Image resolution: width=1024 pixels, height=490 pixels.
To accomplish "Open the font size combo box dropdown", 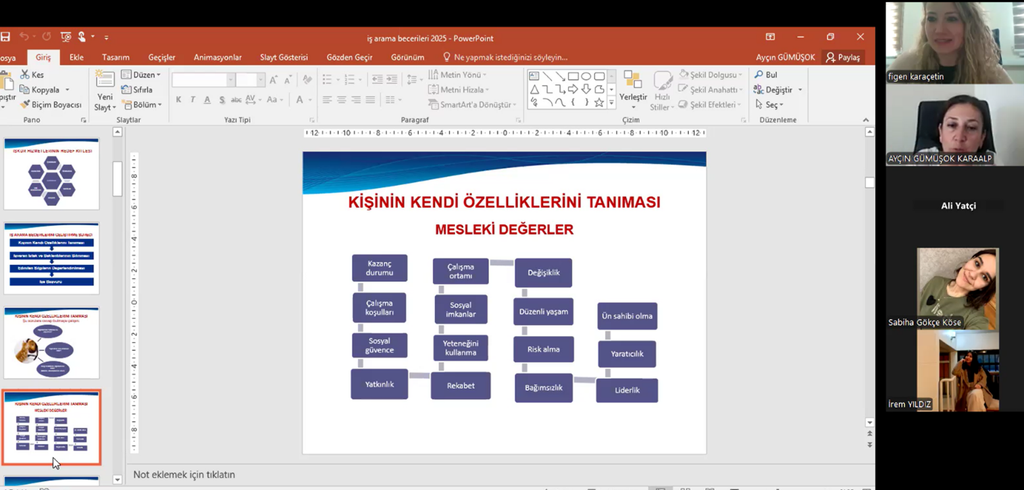I will click(x=261, y=80).
